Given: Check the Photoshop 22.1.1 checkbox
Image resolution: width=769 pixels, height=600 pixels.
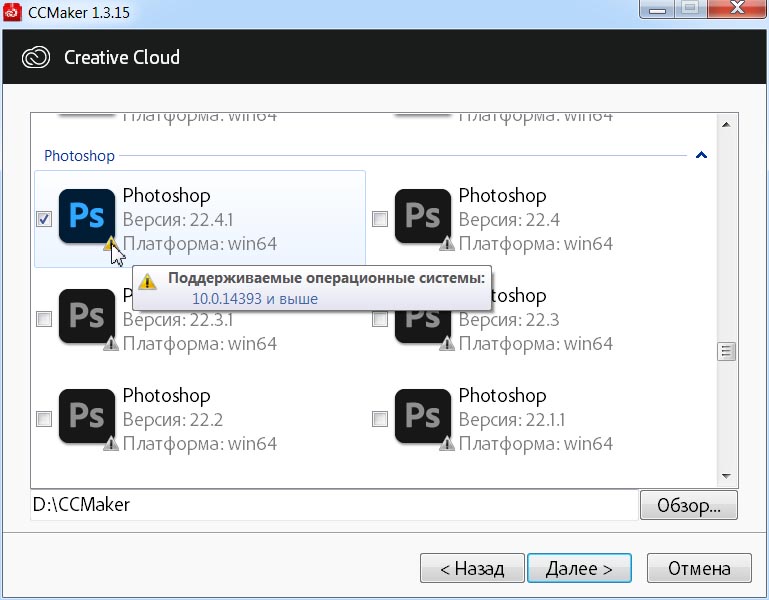Looking at the screenshot, I should pyautogui.click(x=380, y=419).
